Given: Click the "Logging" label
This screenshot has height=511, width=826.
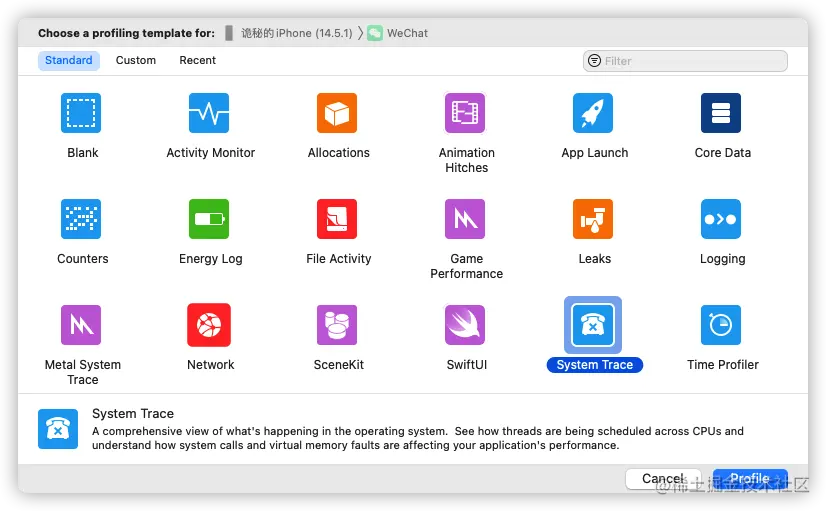Looking at the screenshot, I should click(x=723, y=259).
